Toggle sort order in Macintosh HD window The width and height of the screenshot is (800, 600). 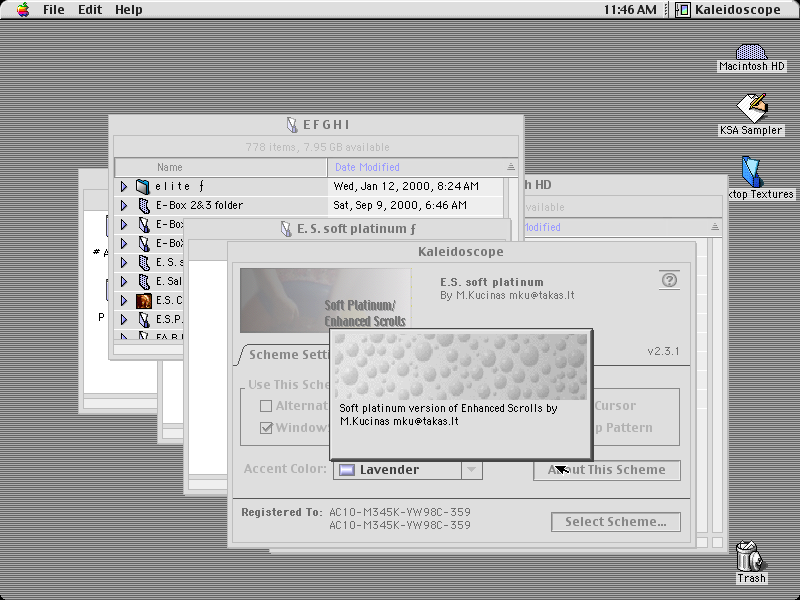pyautogui.click(x=715, y=227)
